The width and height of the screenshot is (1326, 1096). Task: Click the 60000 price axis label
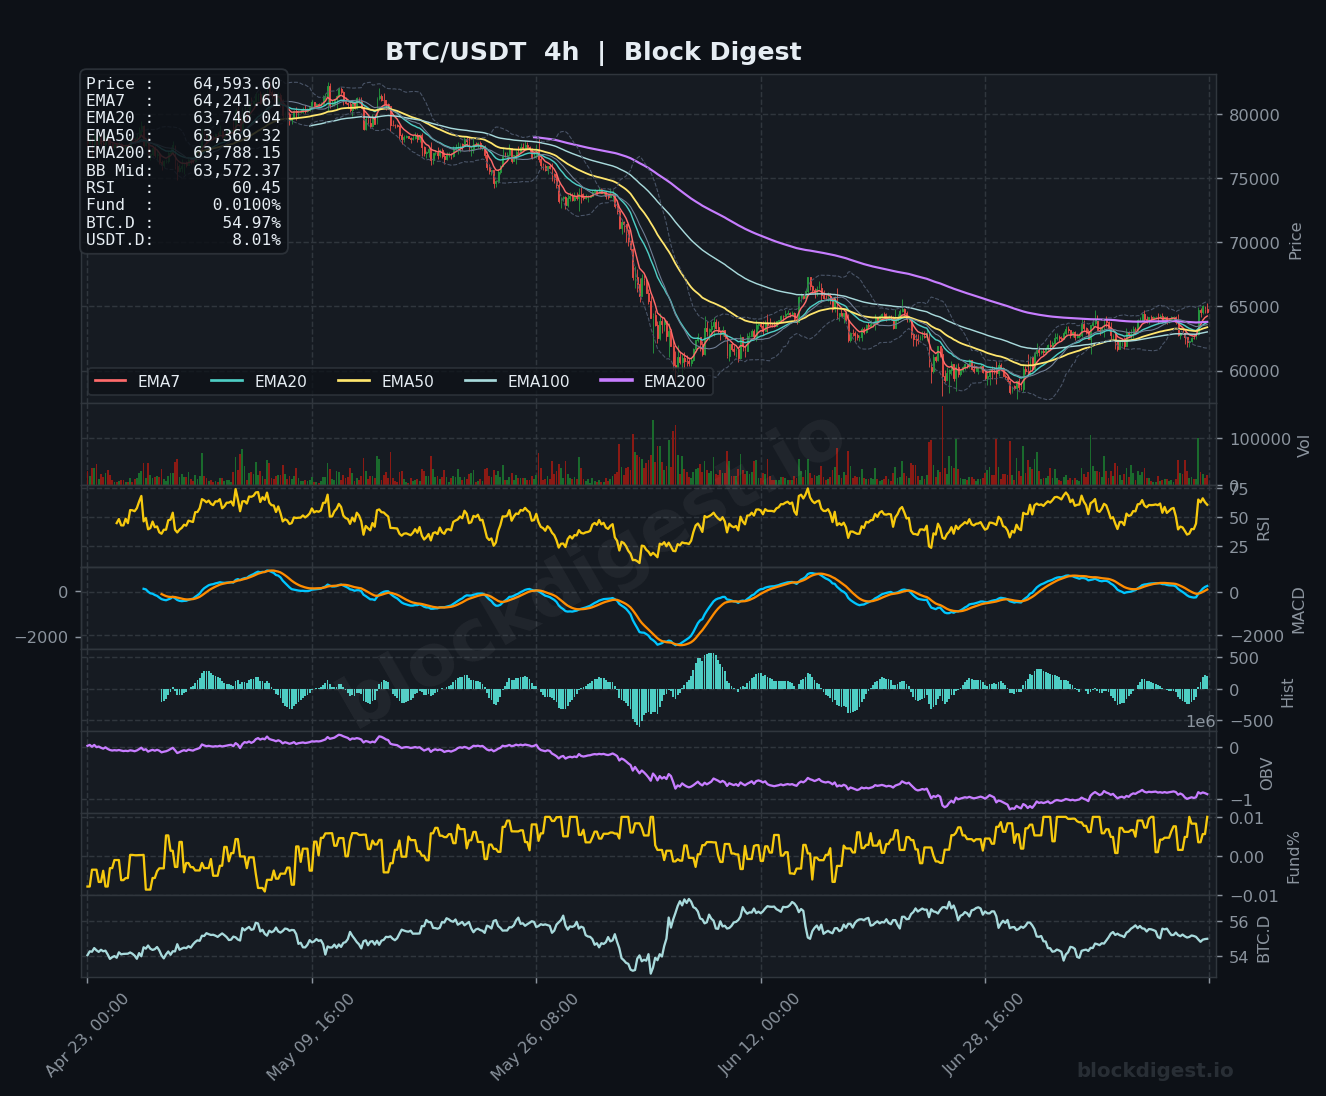(1254, 371)
